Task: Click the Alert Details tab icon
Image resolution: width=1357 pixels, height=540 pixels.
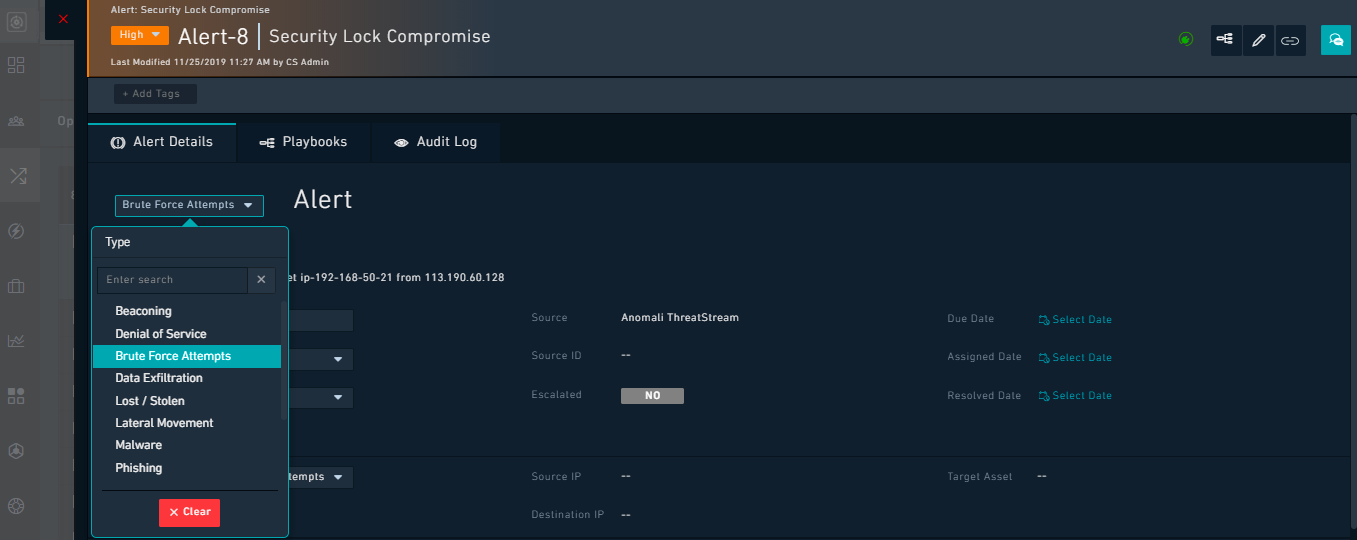Action: click(117, 143)
